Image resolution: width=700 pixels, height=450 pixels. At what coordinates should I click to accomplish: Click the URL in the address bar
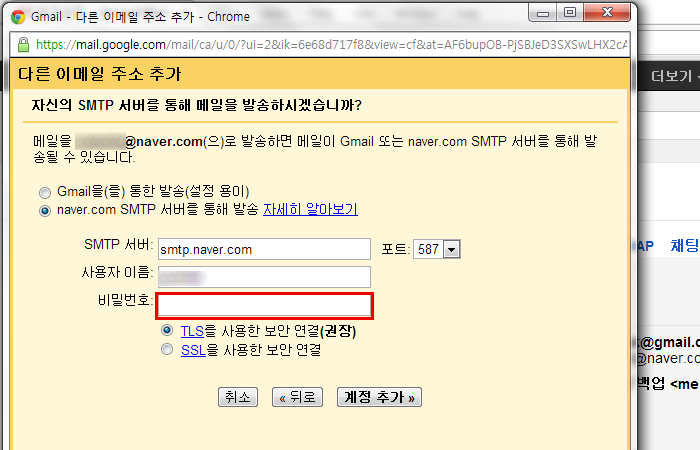point(331,45)
